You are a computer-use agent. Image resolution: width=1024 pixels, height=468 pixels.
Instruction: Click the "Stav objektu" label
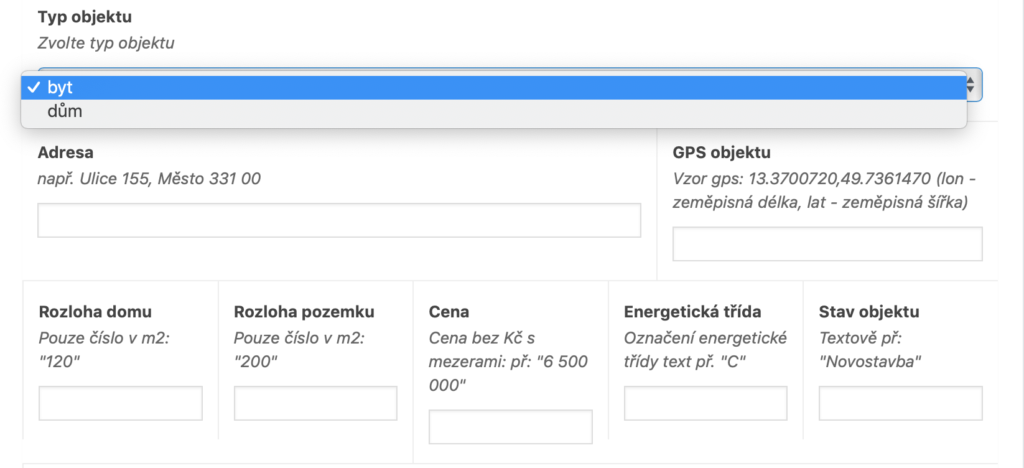tap(869, 311)
